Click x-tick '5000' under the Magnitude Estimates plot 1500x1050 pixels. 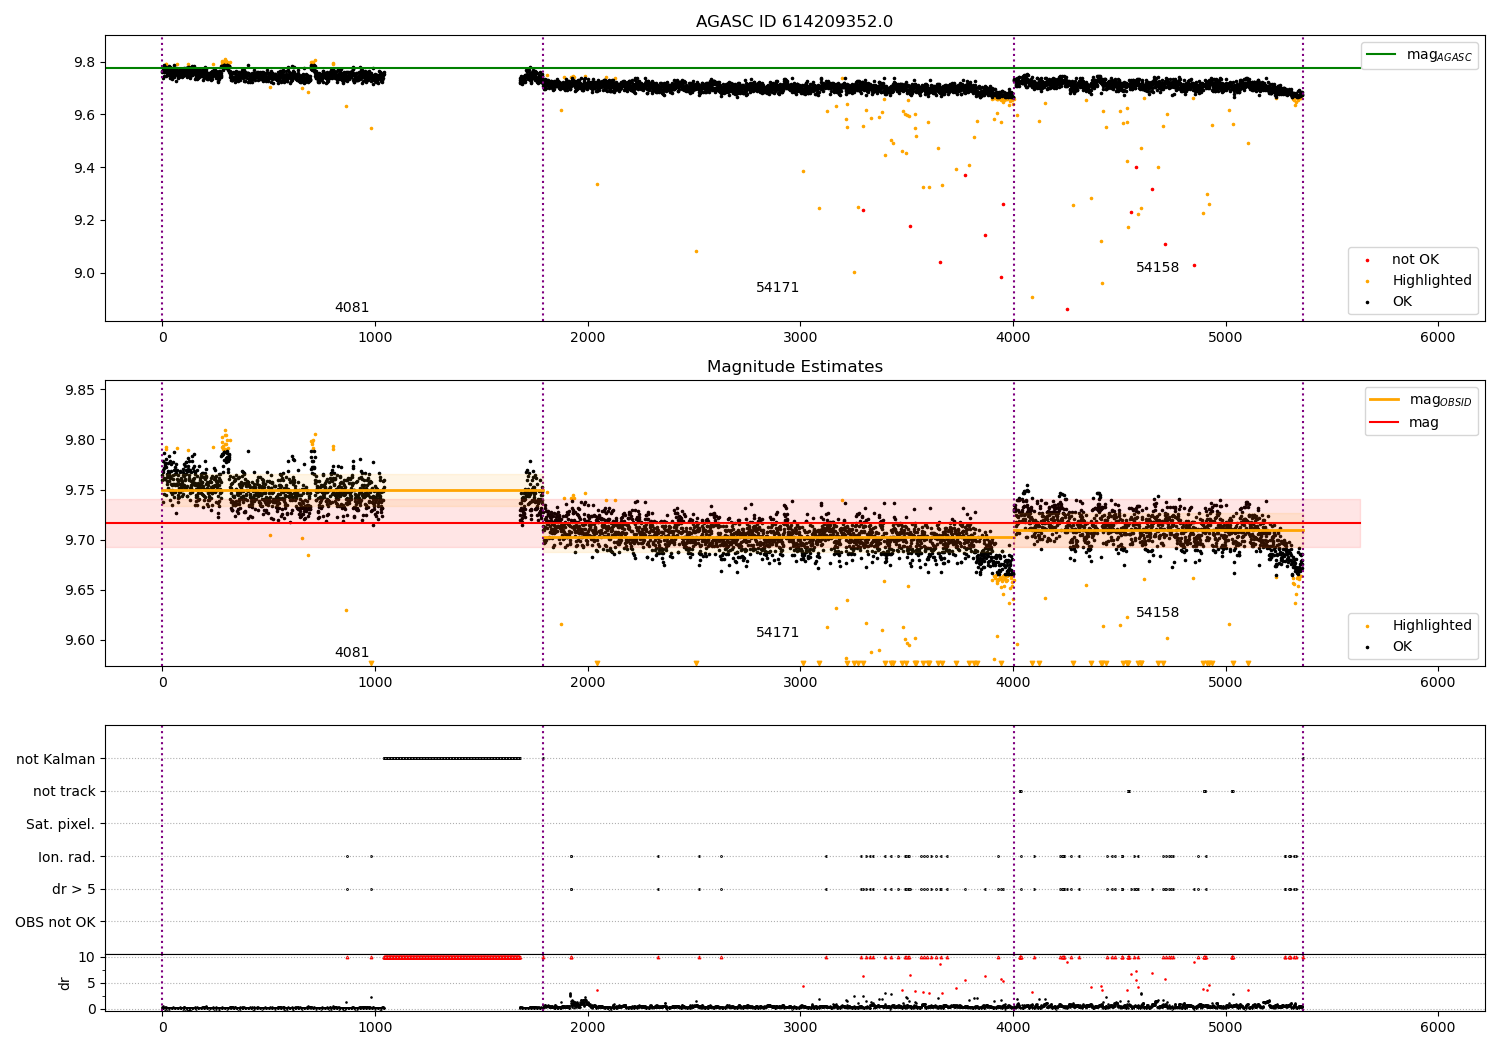(1225, 683)
